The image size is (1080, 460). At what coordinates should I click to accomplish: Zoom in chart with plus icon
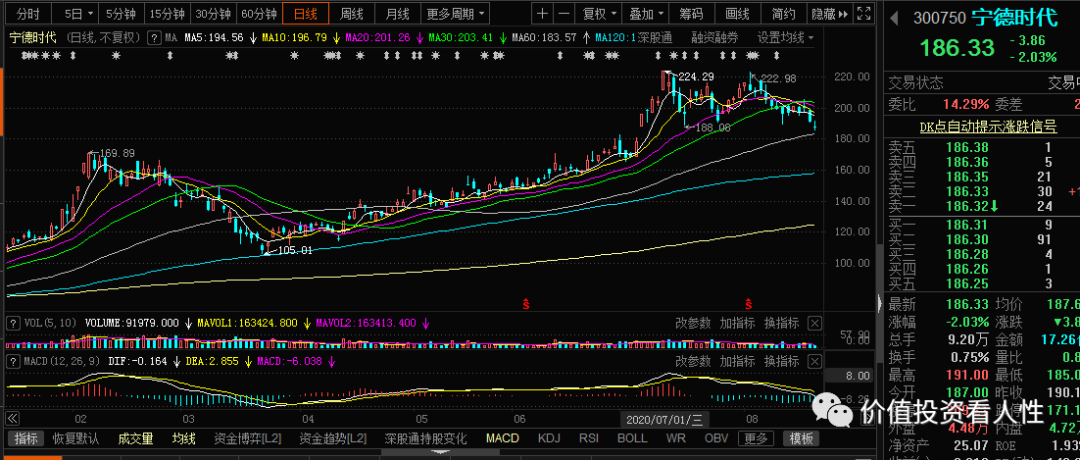(x=543, y=13)
